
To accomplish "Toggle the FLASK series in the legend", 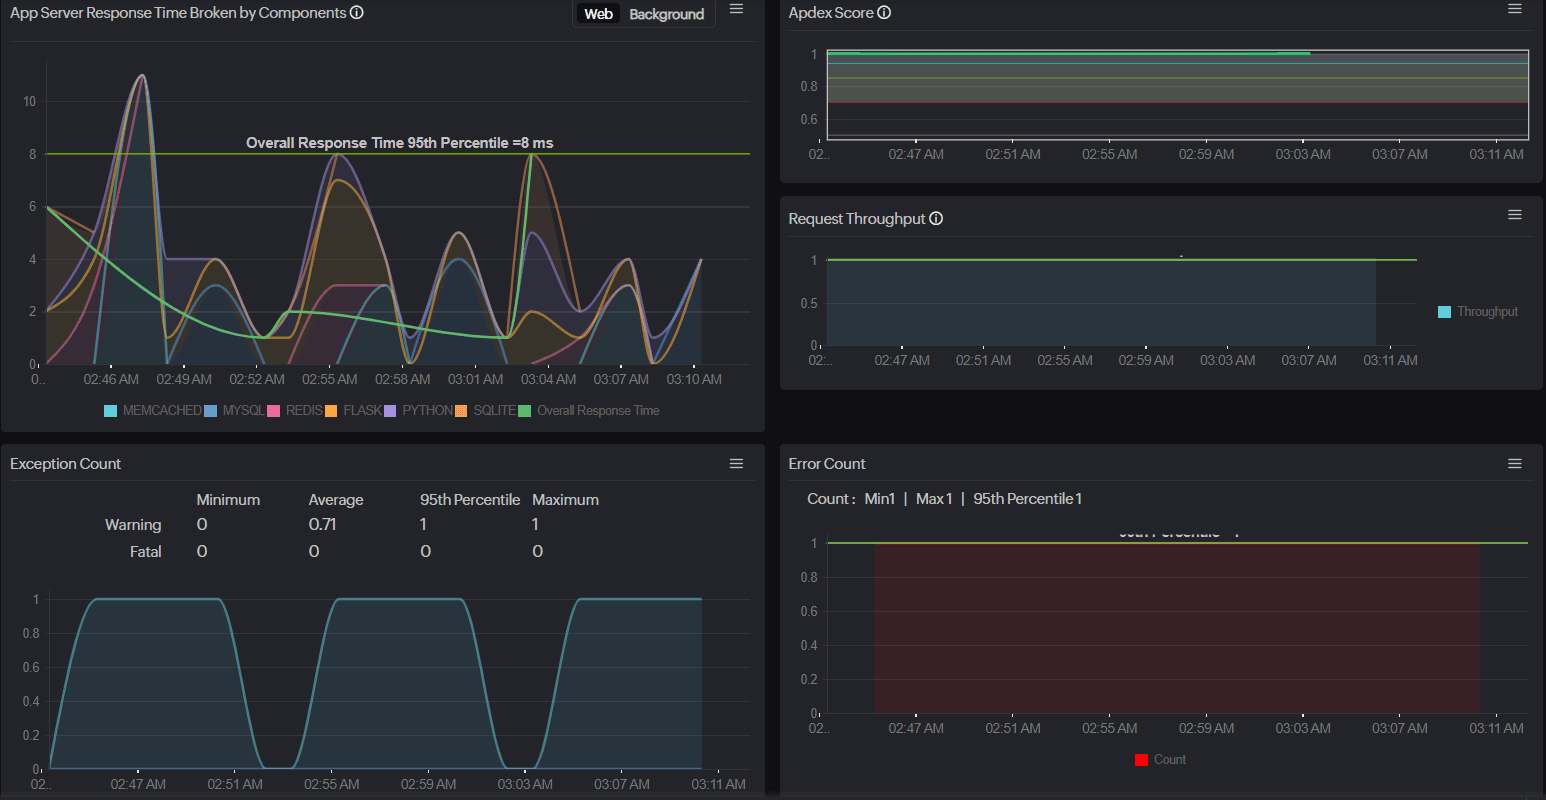I will click(x=364, y=410).
